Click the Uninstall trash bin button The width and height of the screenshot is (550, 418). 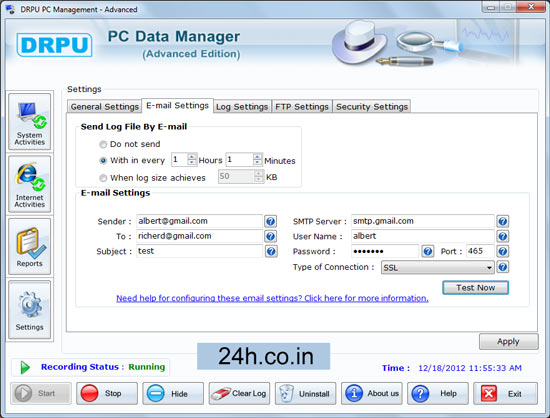(x=305, y=393)
